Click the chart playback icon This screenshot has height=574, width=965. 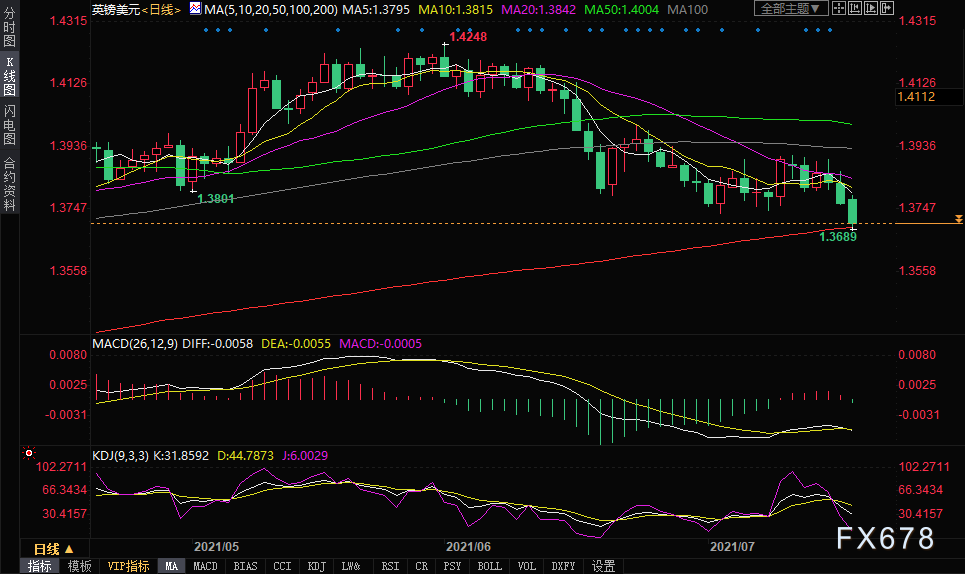pyautogui.click(x=871, y=9)
